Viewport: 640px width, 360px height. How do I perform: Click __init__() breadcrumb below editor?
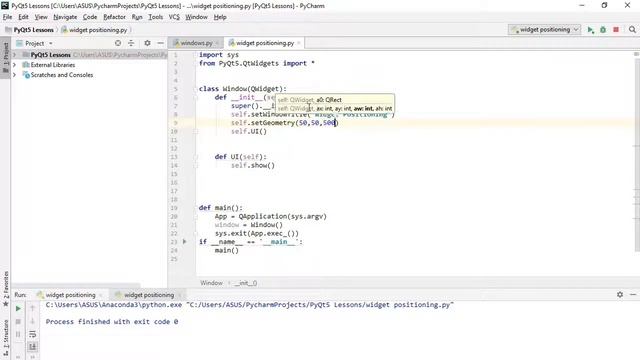245,283
